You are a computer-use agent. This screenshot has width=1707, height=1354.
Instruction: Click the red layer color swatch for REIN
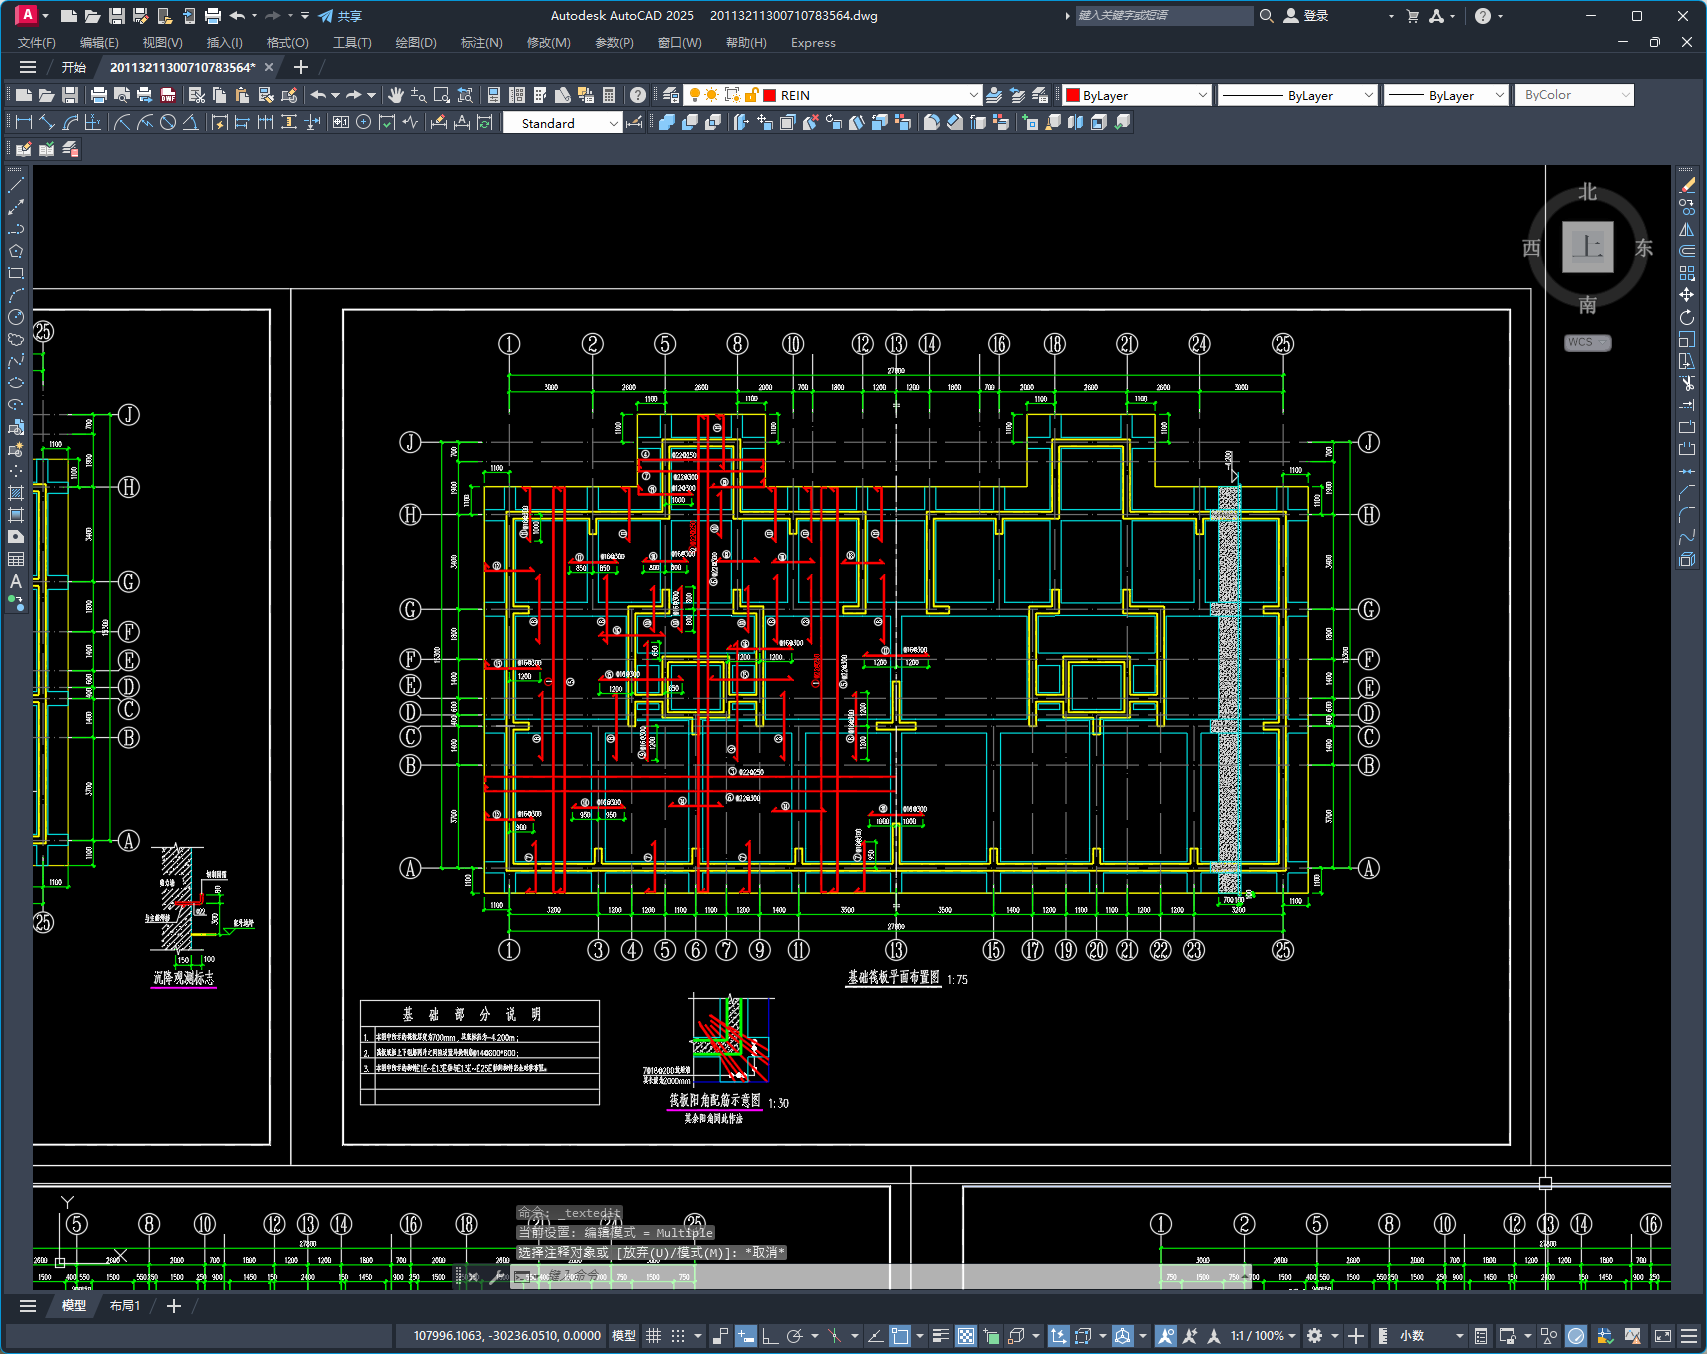coord(770,95)
